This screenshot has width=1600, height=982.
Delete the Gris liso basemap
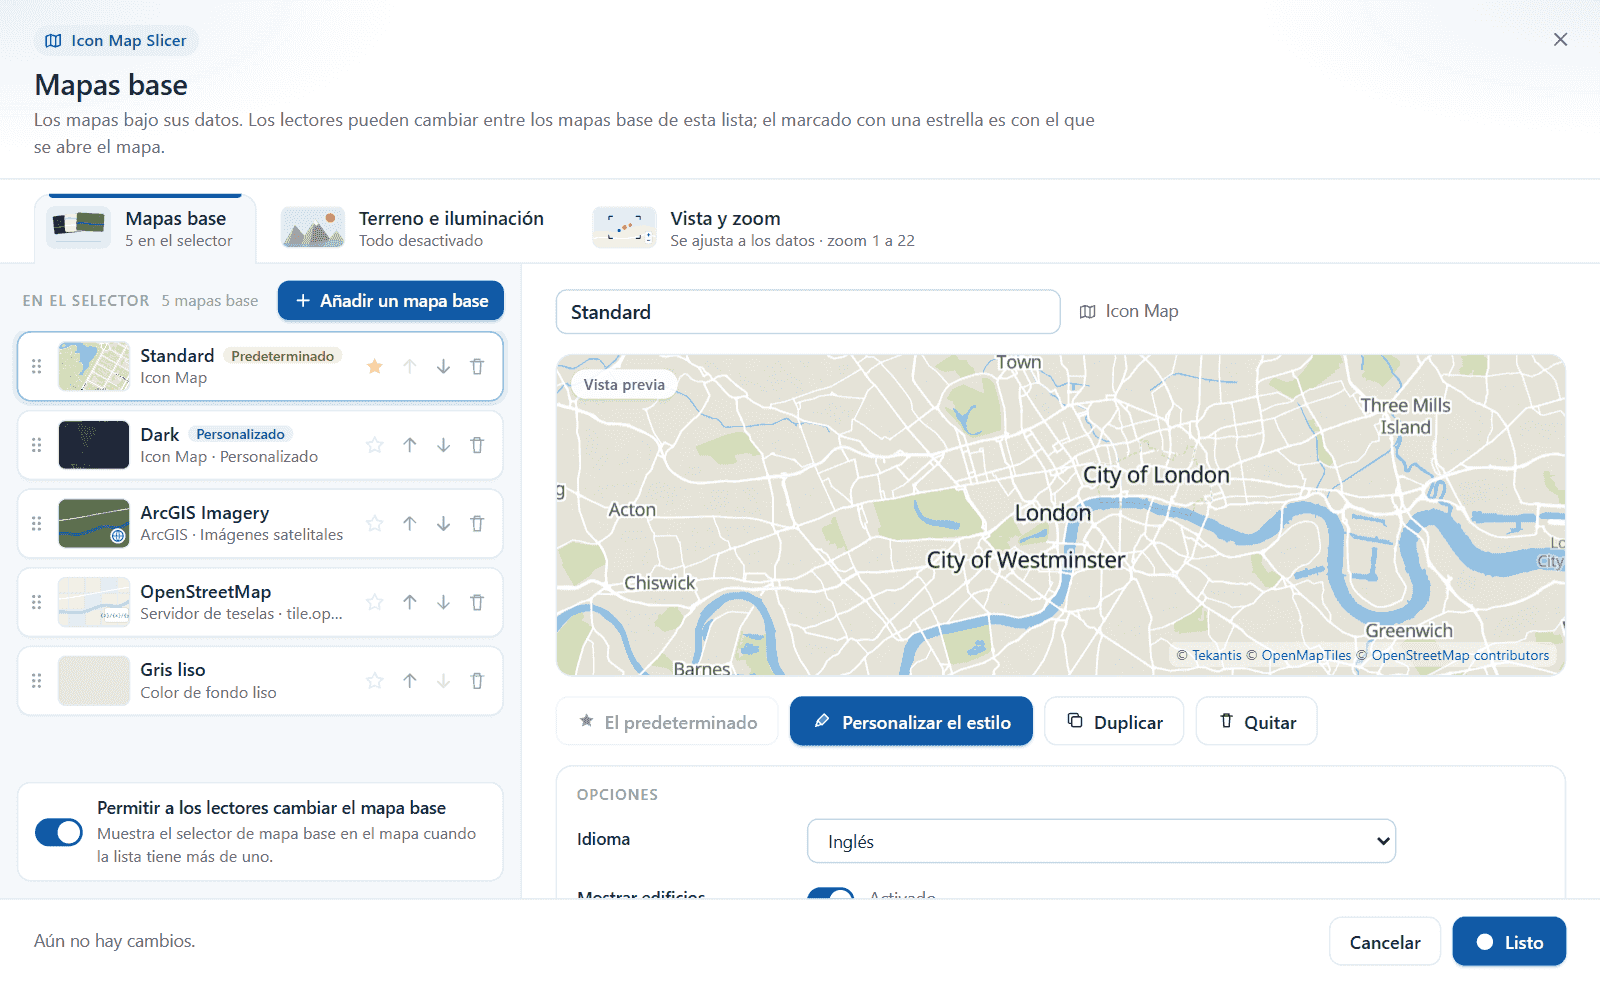click(x=477, y=681)
